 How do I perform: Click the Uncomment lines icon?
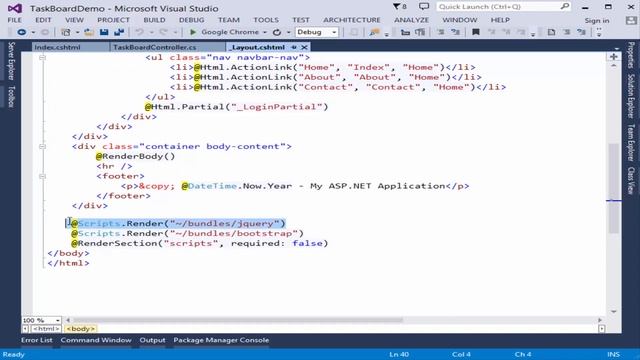[456, 32]
